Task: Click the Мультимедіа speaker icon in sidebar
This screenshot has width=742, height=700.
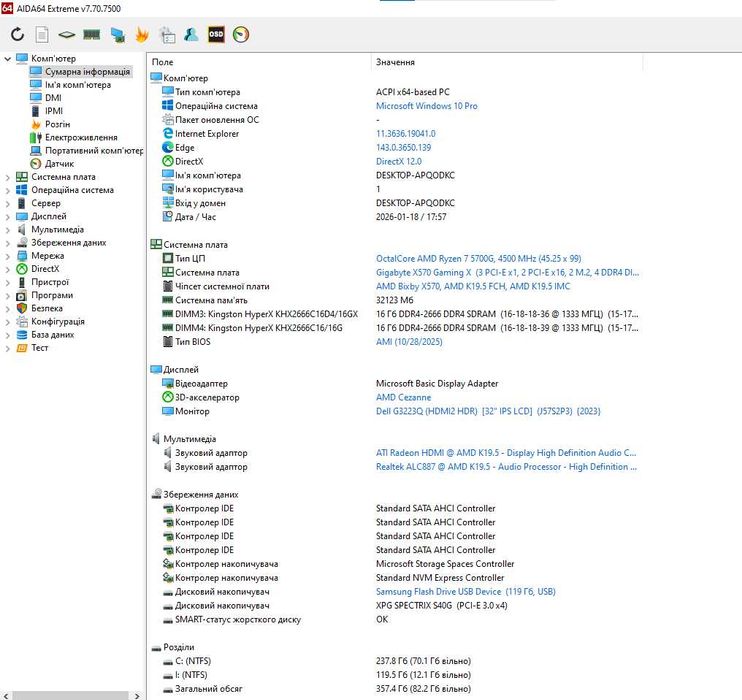Action: [22, 230]
